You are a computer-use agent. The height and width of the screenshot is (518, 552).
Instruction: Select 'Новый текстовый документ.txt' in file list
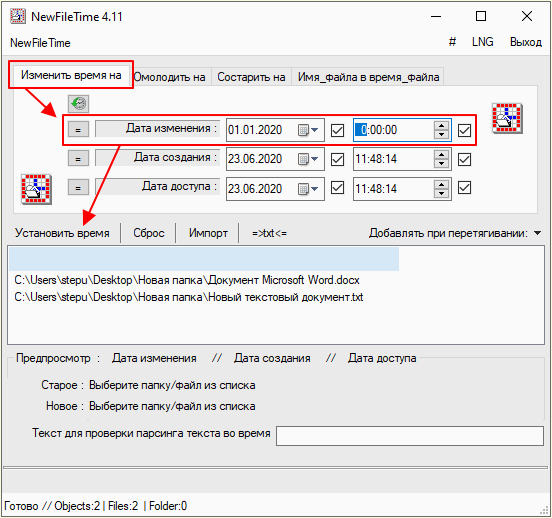click(x=189, y=297)
